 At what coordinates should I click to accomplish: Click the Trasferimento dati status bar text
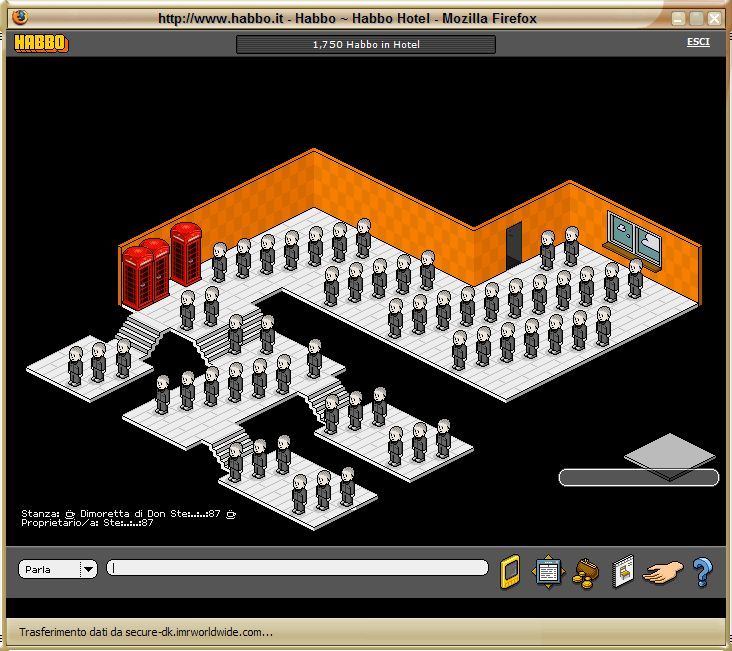point(146,632)
